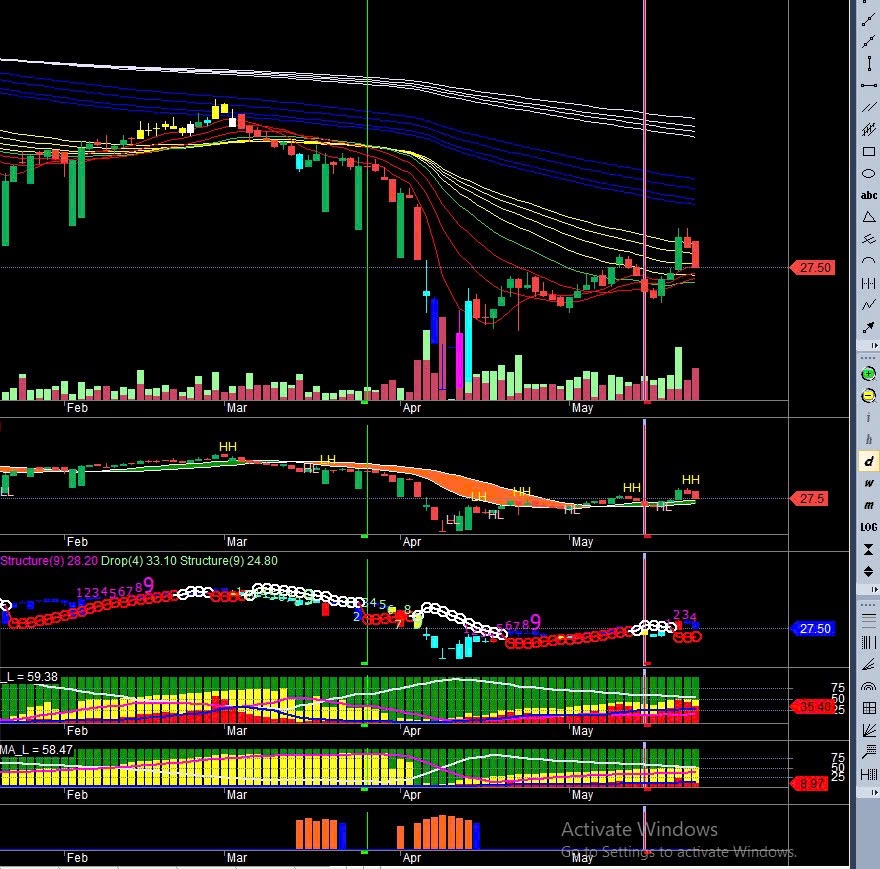880x869 pixels.
Task: Click the red 35.40 indicator value label
Action: click(x=813, y=707)
